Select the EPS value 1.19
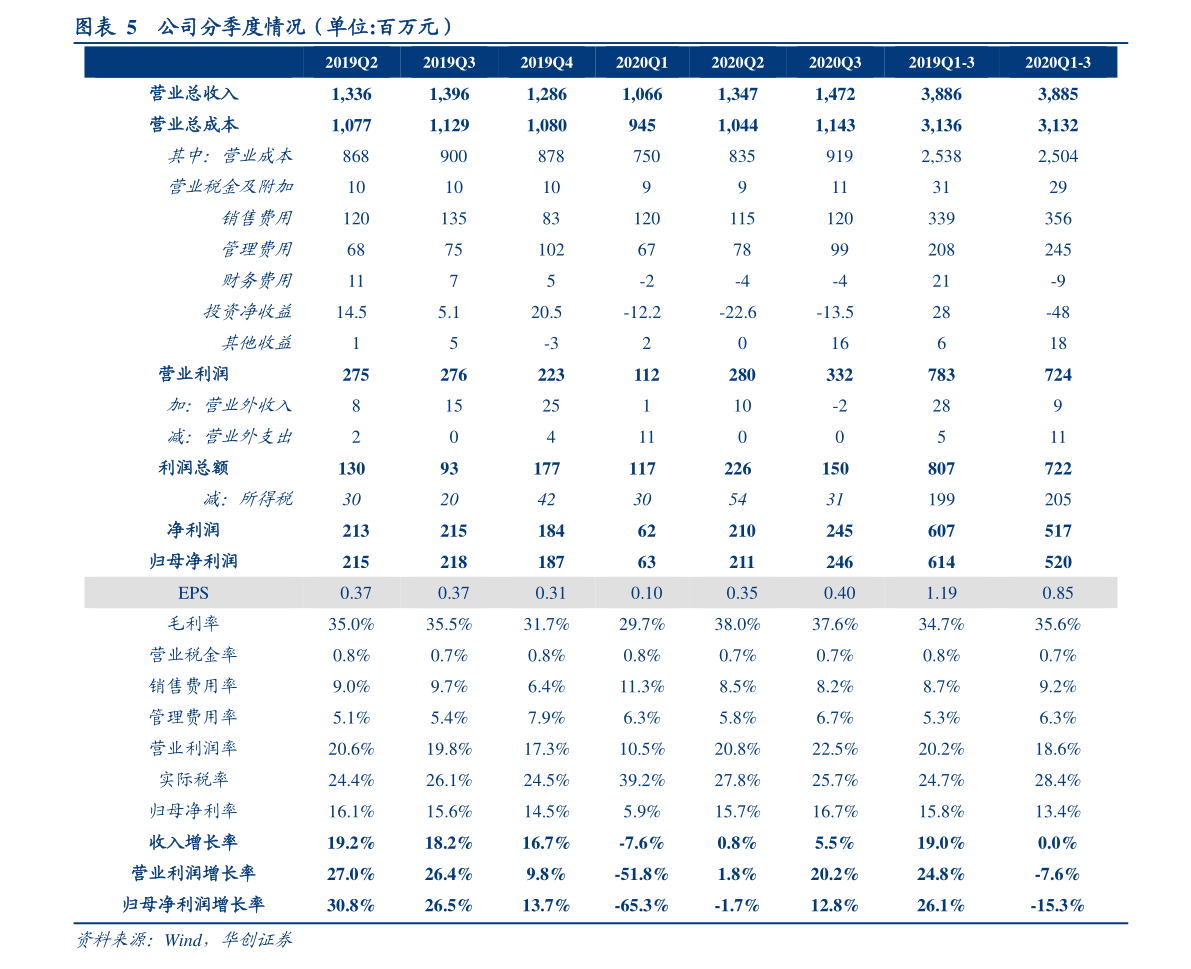 click(x=941, y=593)
